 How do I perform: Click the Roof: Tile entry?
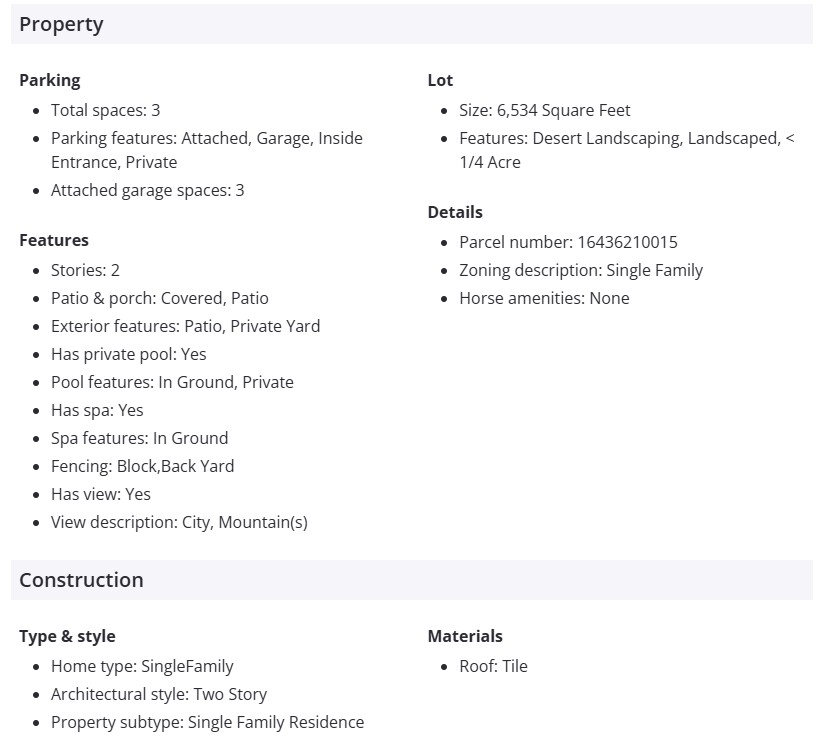(x=493, y=666)
